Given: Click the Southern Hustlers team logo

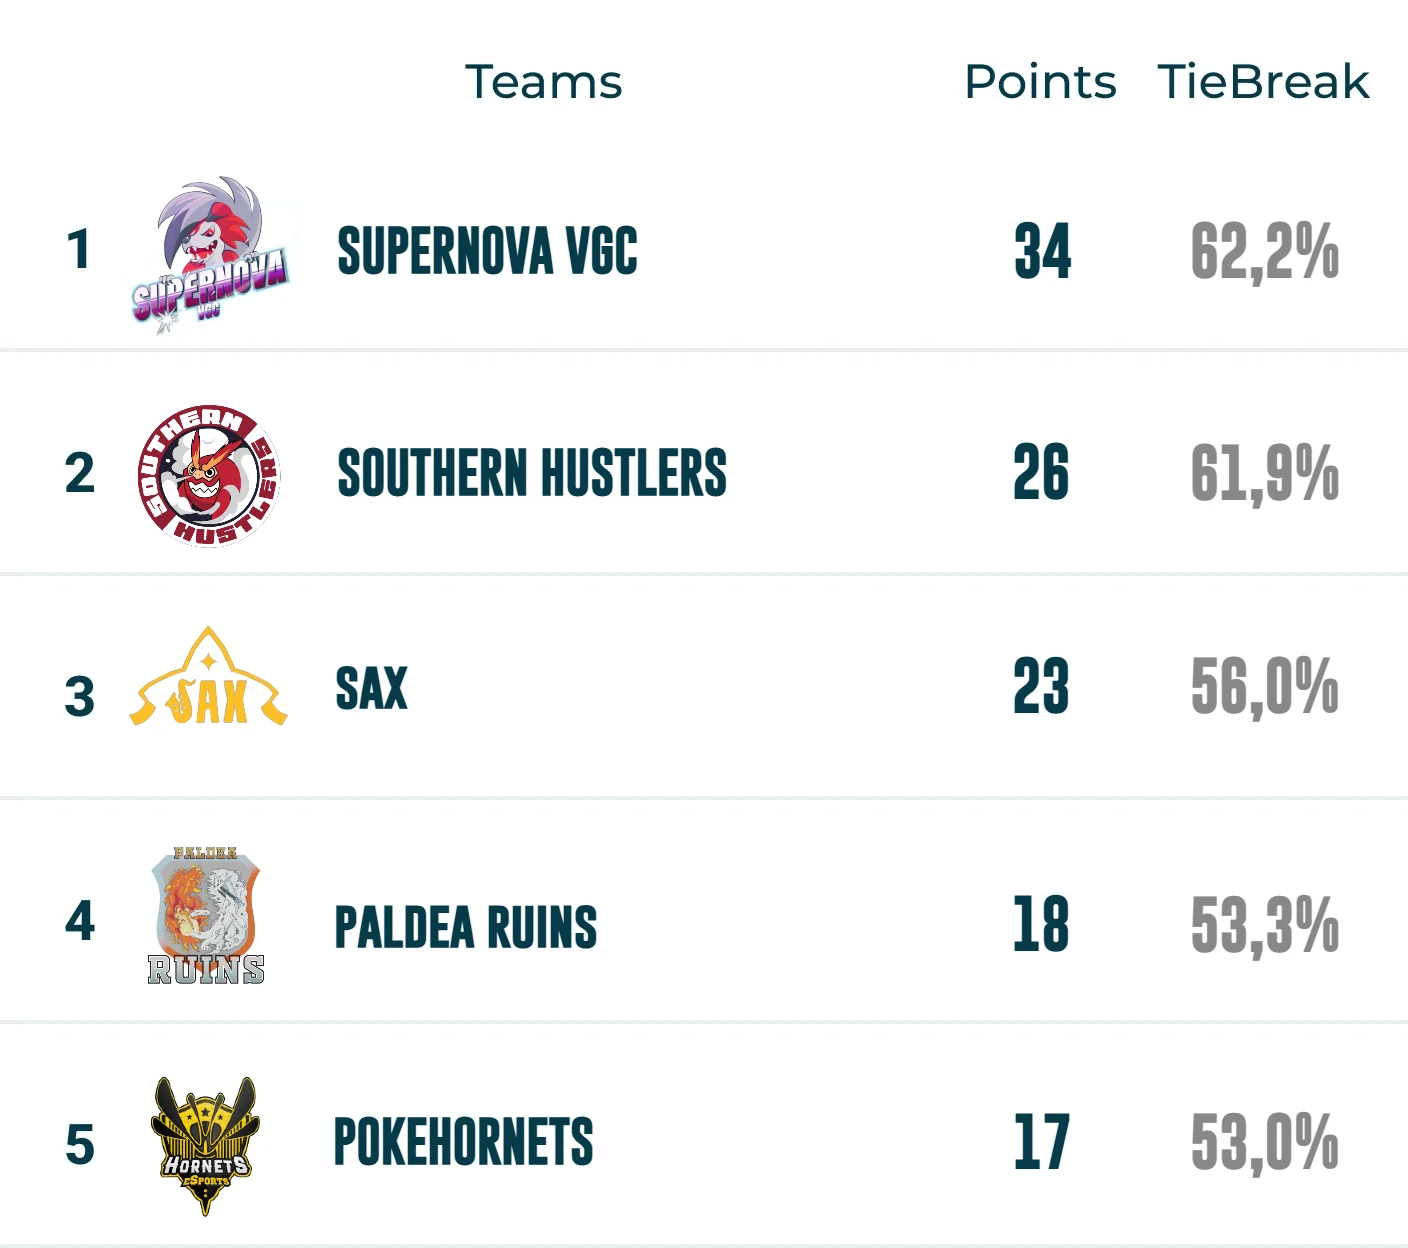Looking at the screenshot, I should [209, 476].
